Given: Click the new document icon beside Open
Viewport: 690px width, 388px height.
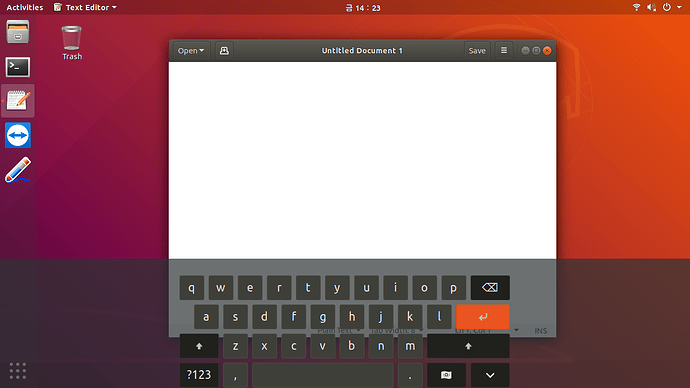Looking at the screenshot, I should click(x=224, y=51).
